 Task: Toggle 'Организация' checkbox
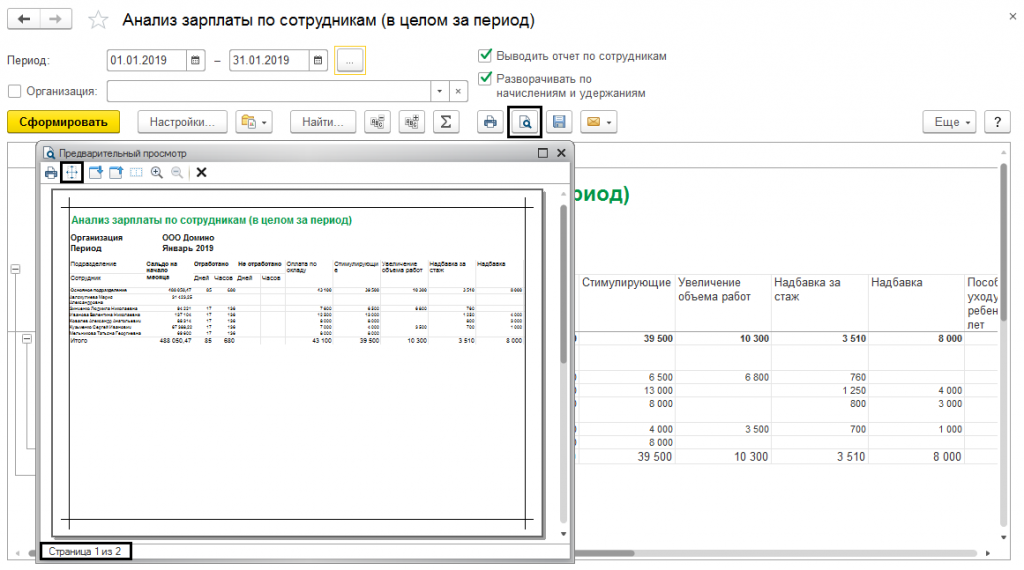click(x=15, y=91)
